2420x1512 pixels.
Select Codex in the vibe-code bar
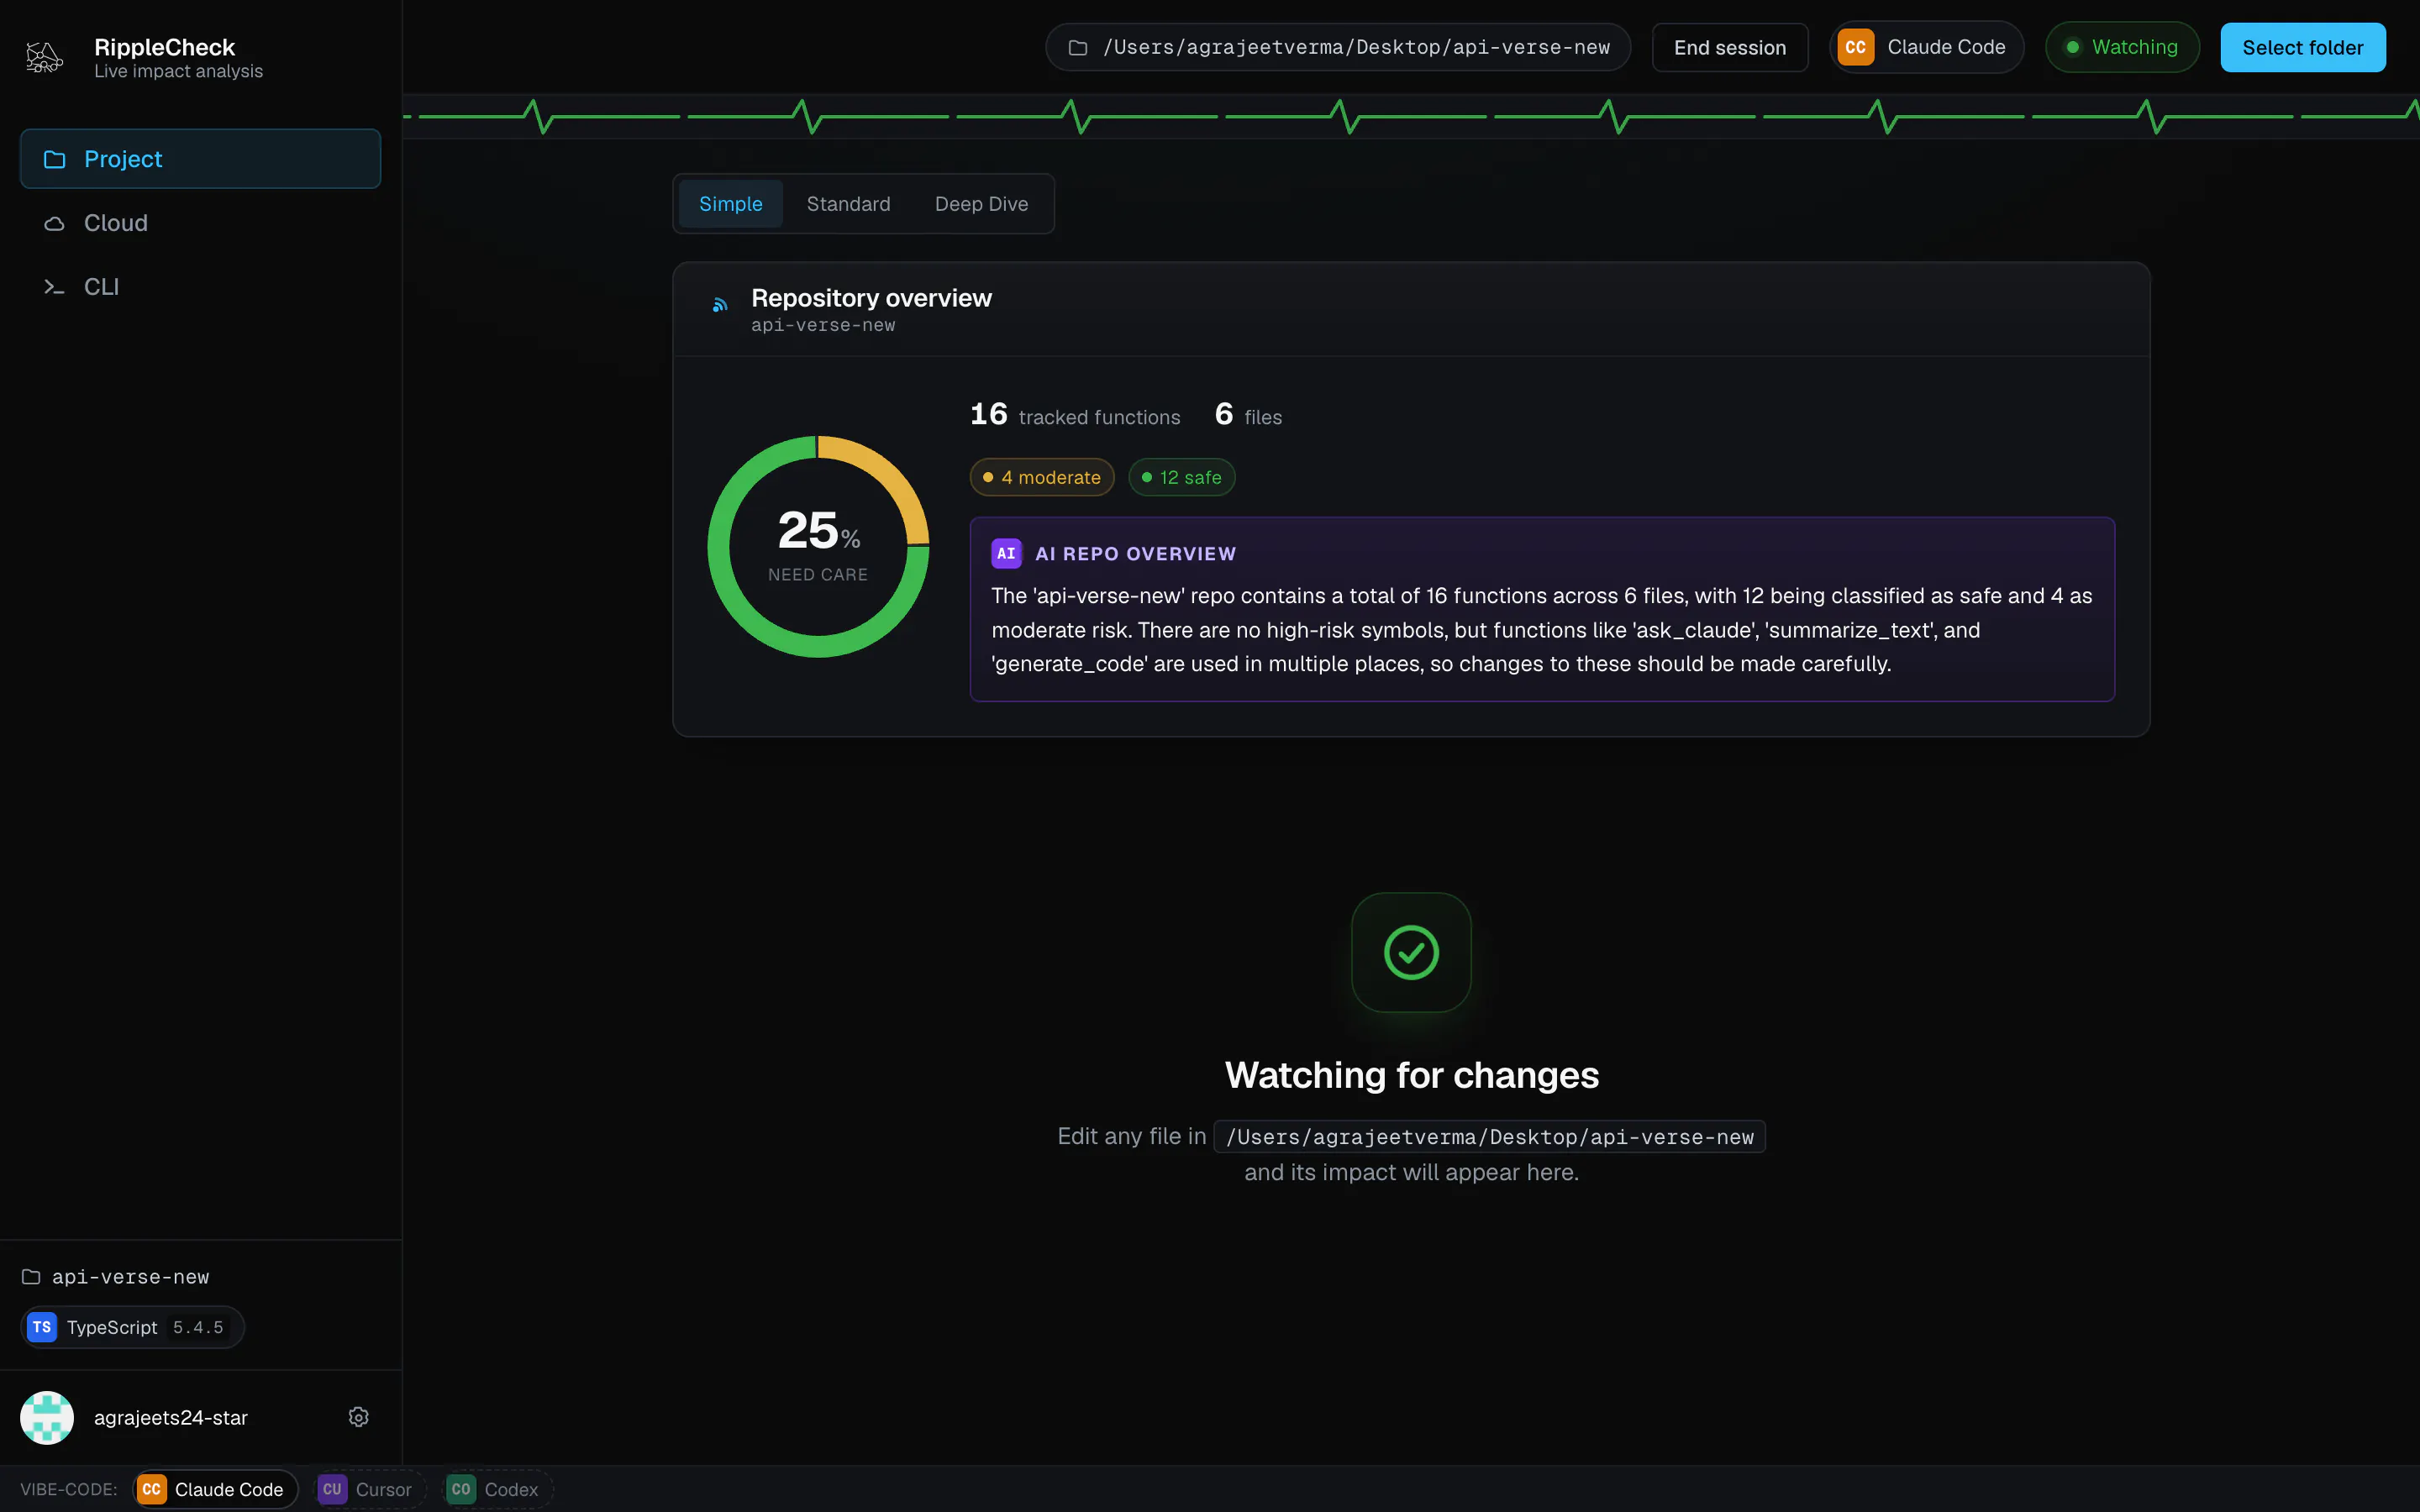497,1489
